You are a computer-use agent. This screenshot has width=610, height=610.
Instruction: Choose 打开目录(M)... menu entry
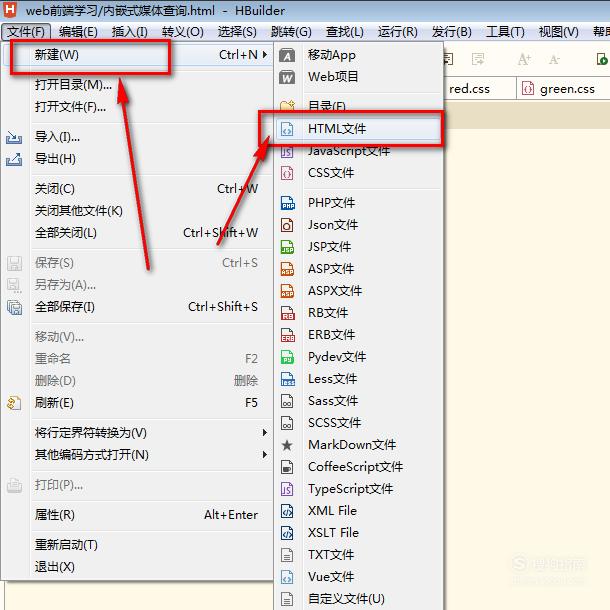tap(138, 85)
